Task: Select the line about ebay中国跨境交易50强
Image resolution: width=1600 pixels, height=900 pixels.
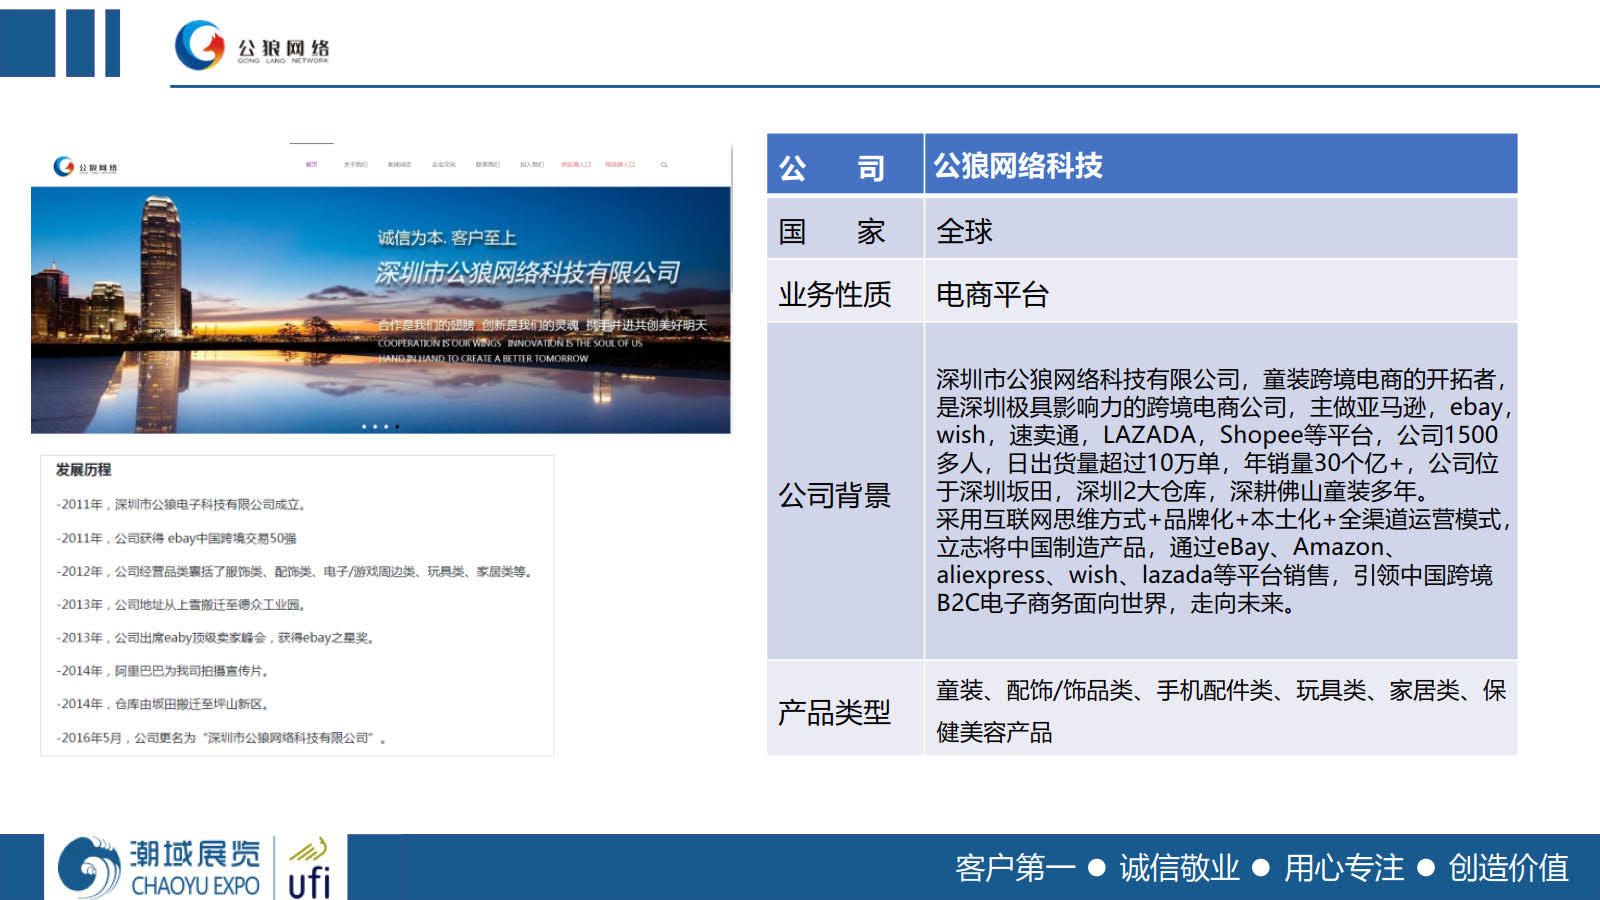Action: 177,538
